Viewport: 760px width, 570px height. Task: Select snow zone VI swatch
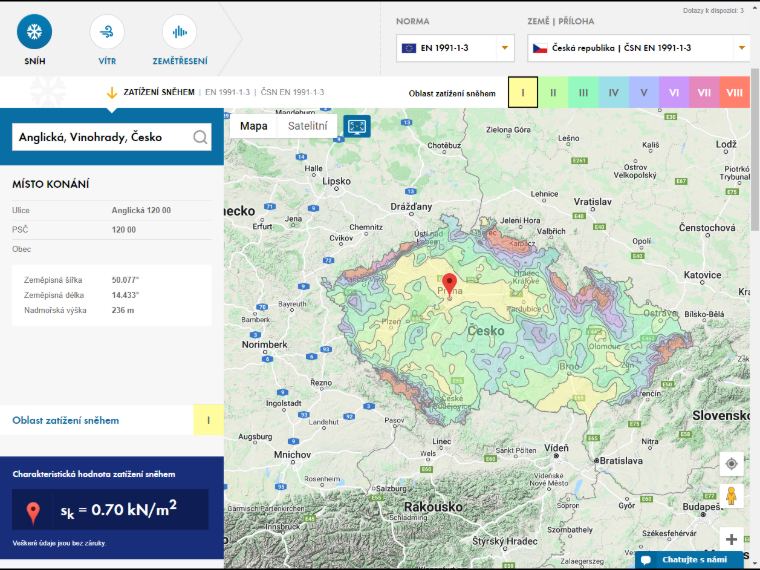click(674, 92)
